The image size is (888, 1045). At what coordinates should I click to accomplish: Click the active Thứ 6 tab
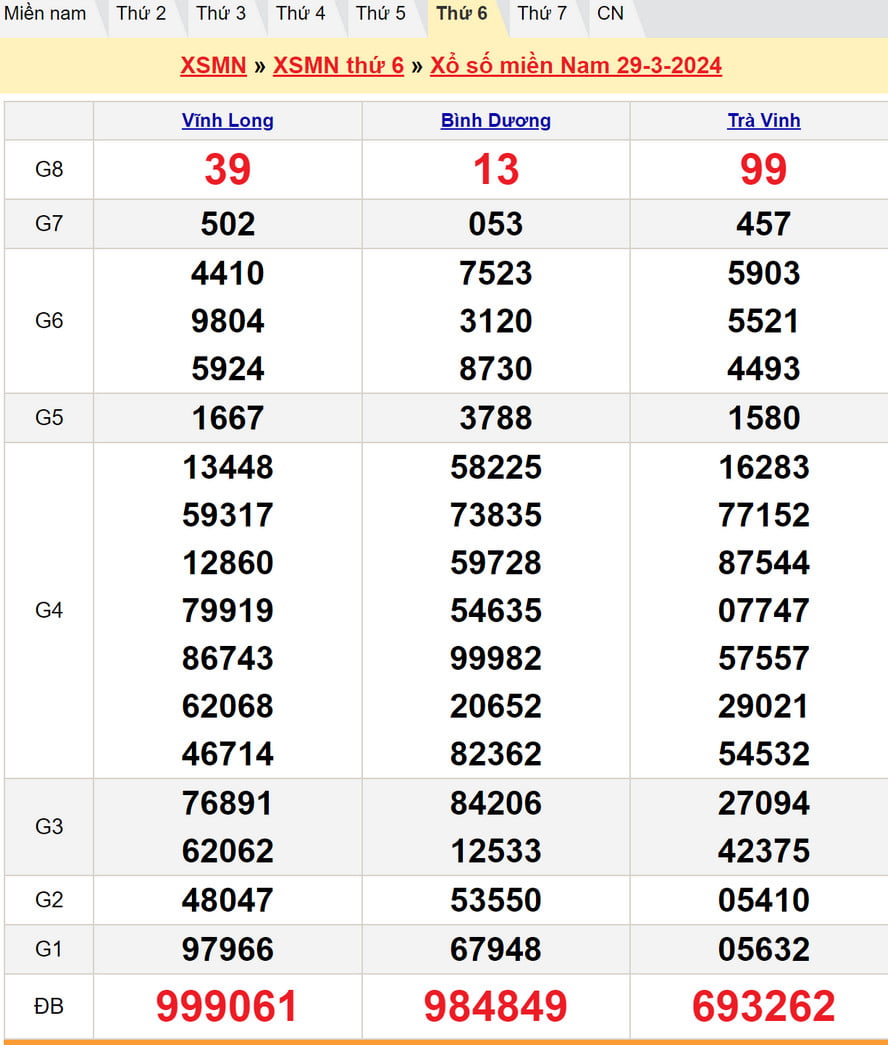(462, 14)
